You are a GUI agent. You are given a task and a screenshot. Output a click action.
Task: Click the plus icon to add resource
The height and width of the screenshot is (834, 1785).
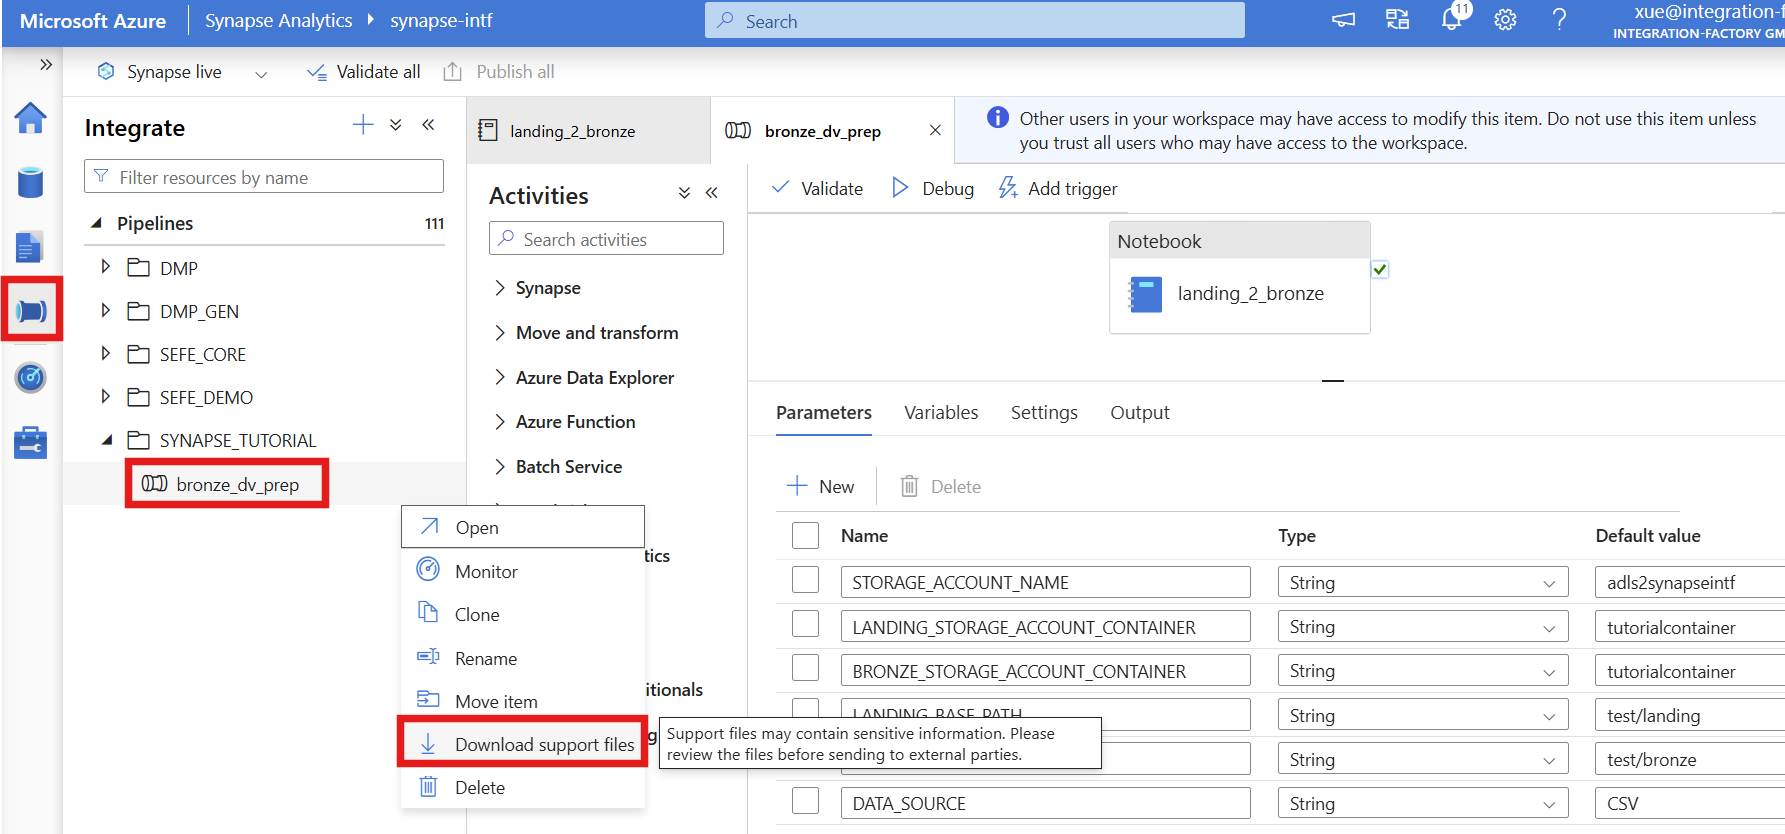coord(363,125)
